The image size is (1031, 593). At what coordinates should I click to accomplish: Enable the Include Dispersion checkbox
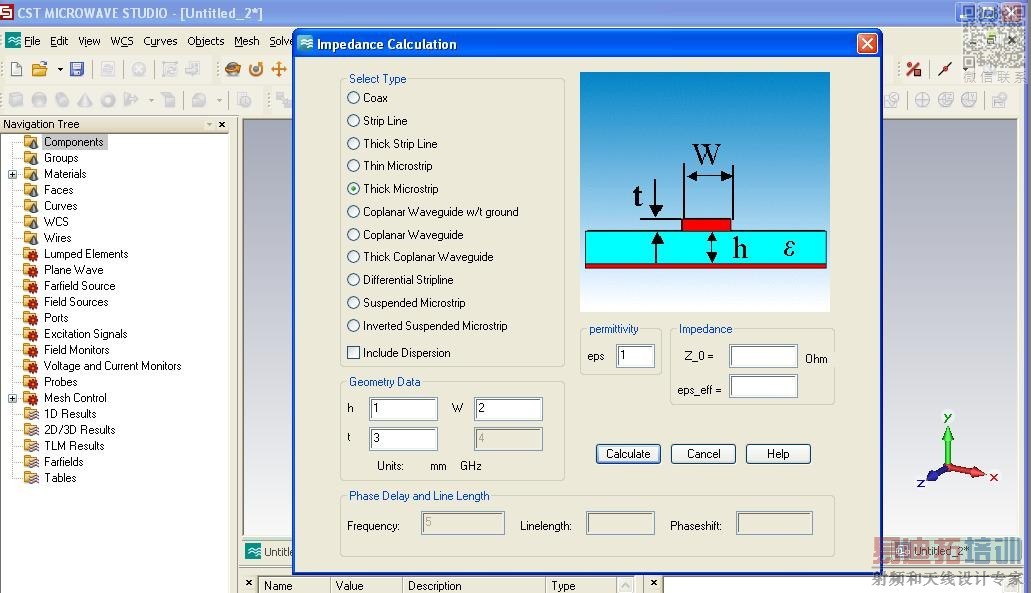[353, 352]
